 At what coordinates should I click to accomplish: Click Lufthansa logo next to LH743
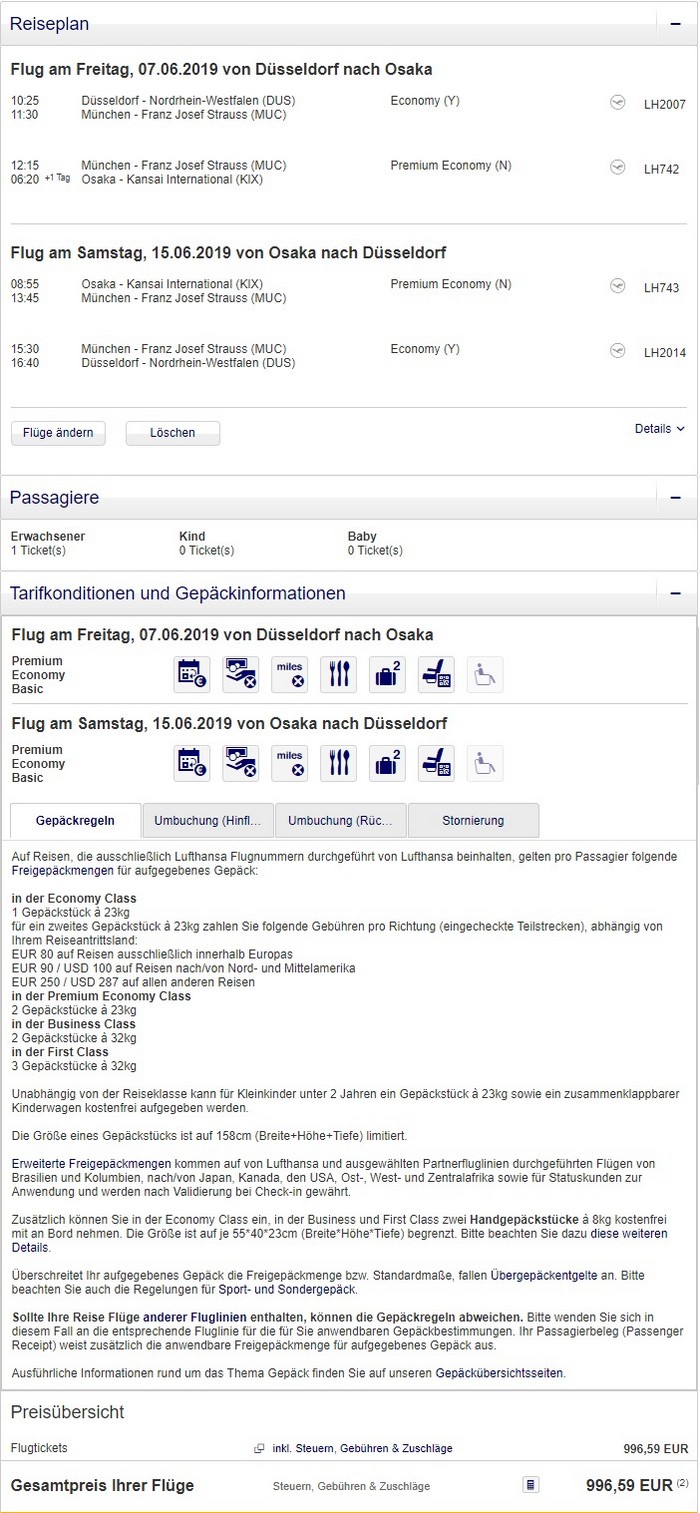(618, 287)
